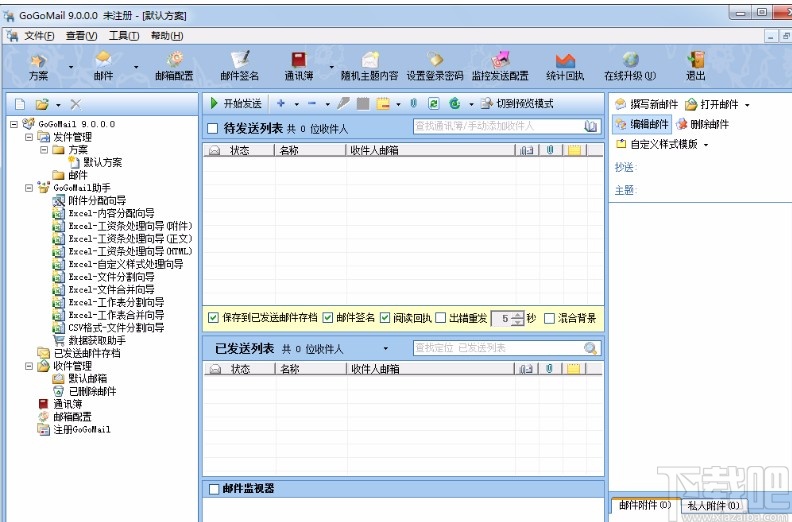Collapse the GoGoMail 9.0.0.0 root node
The height and width of the screenshot is (522, 792).
pos(14,124)
